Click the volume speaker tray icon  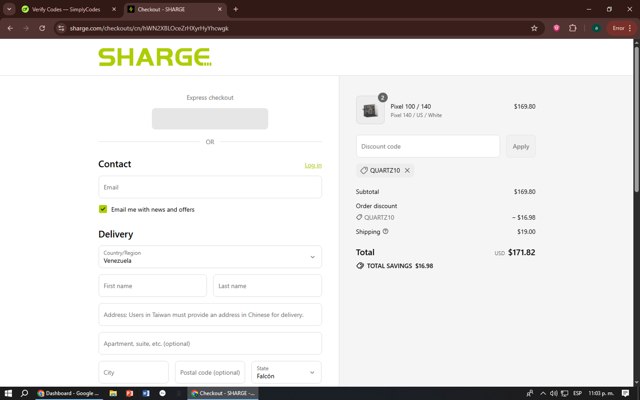point(553,393)
